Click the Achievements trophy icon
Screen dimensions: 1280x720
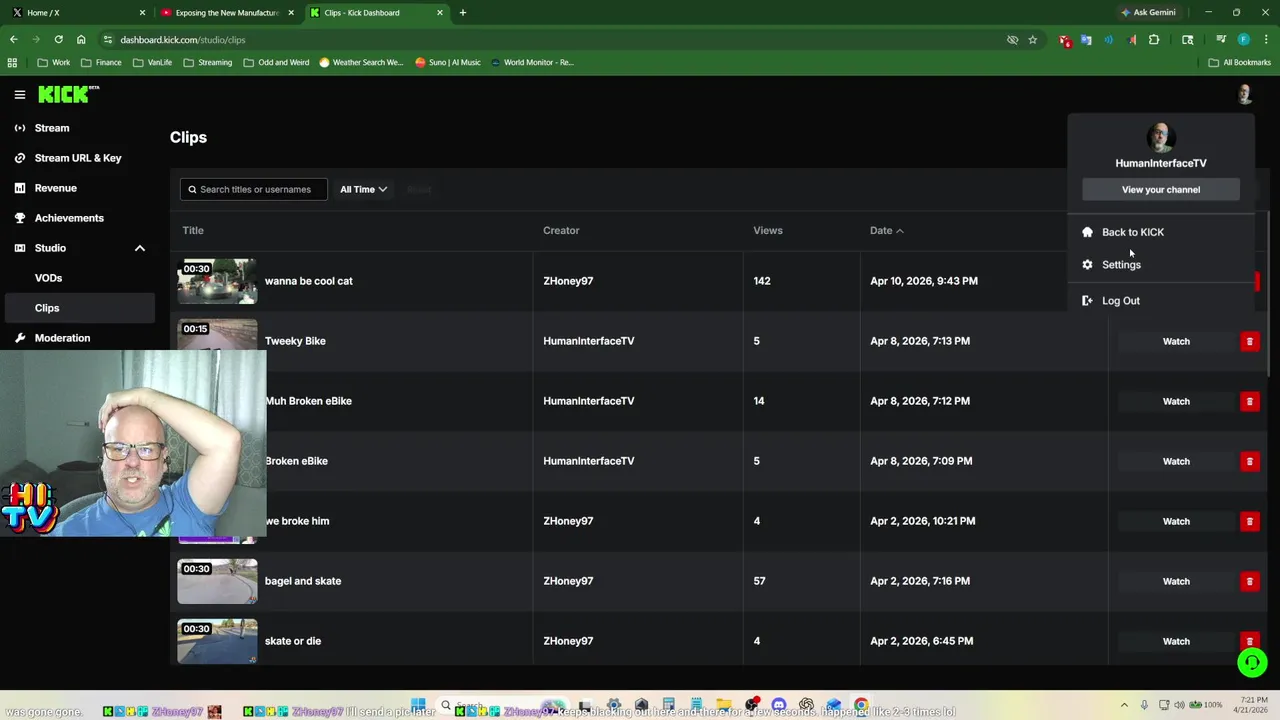click(x=20, y=218)
